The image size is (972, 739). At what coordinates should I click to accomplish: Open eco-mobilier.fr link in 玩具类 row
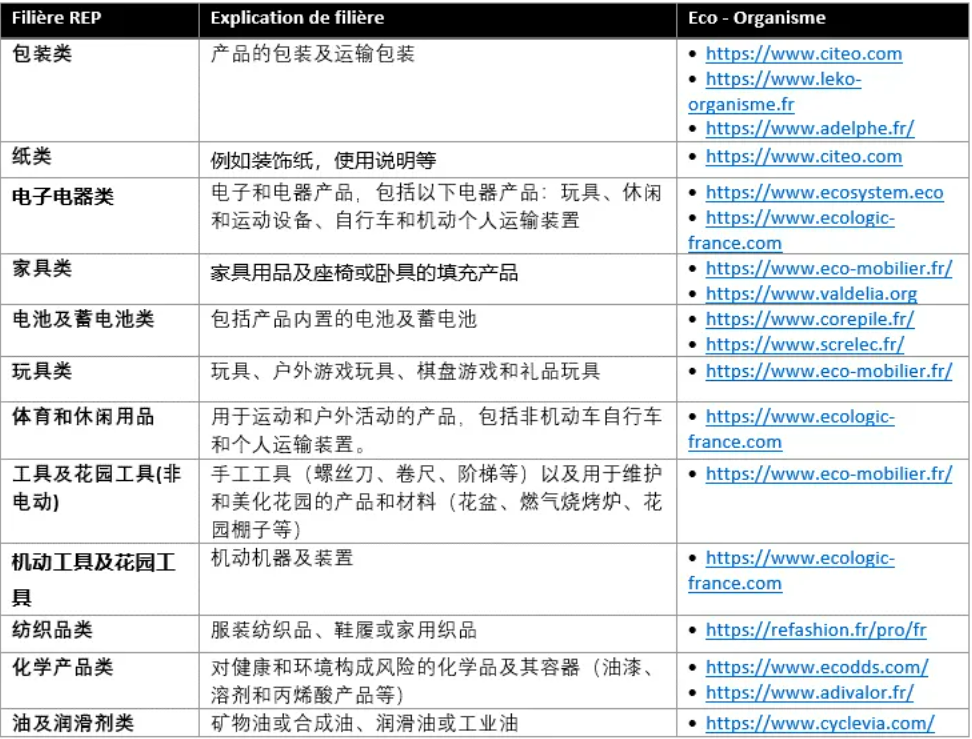(x=828, y=371)
